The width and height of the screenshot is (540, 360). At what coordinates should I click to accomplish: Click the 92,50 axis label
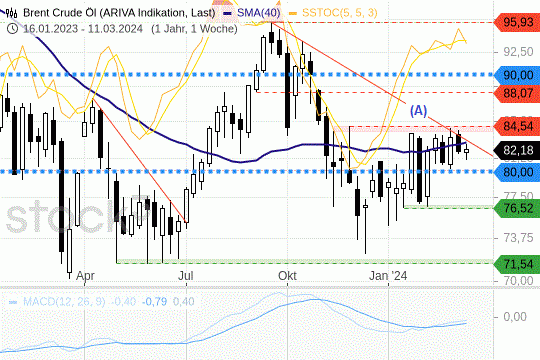click(x=518, y=52)
